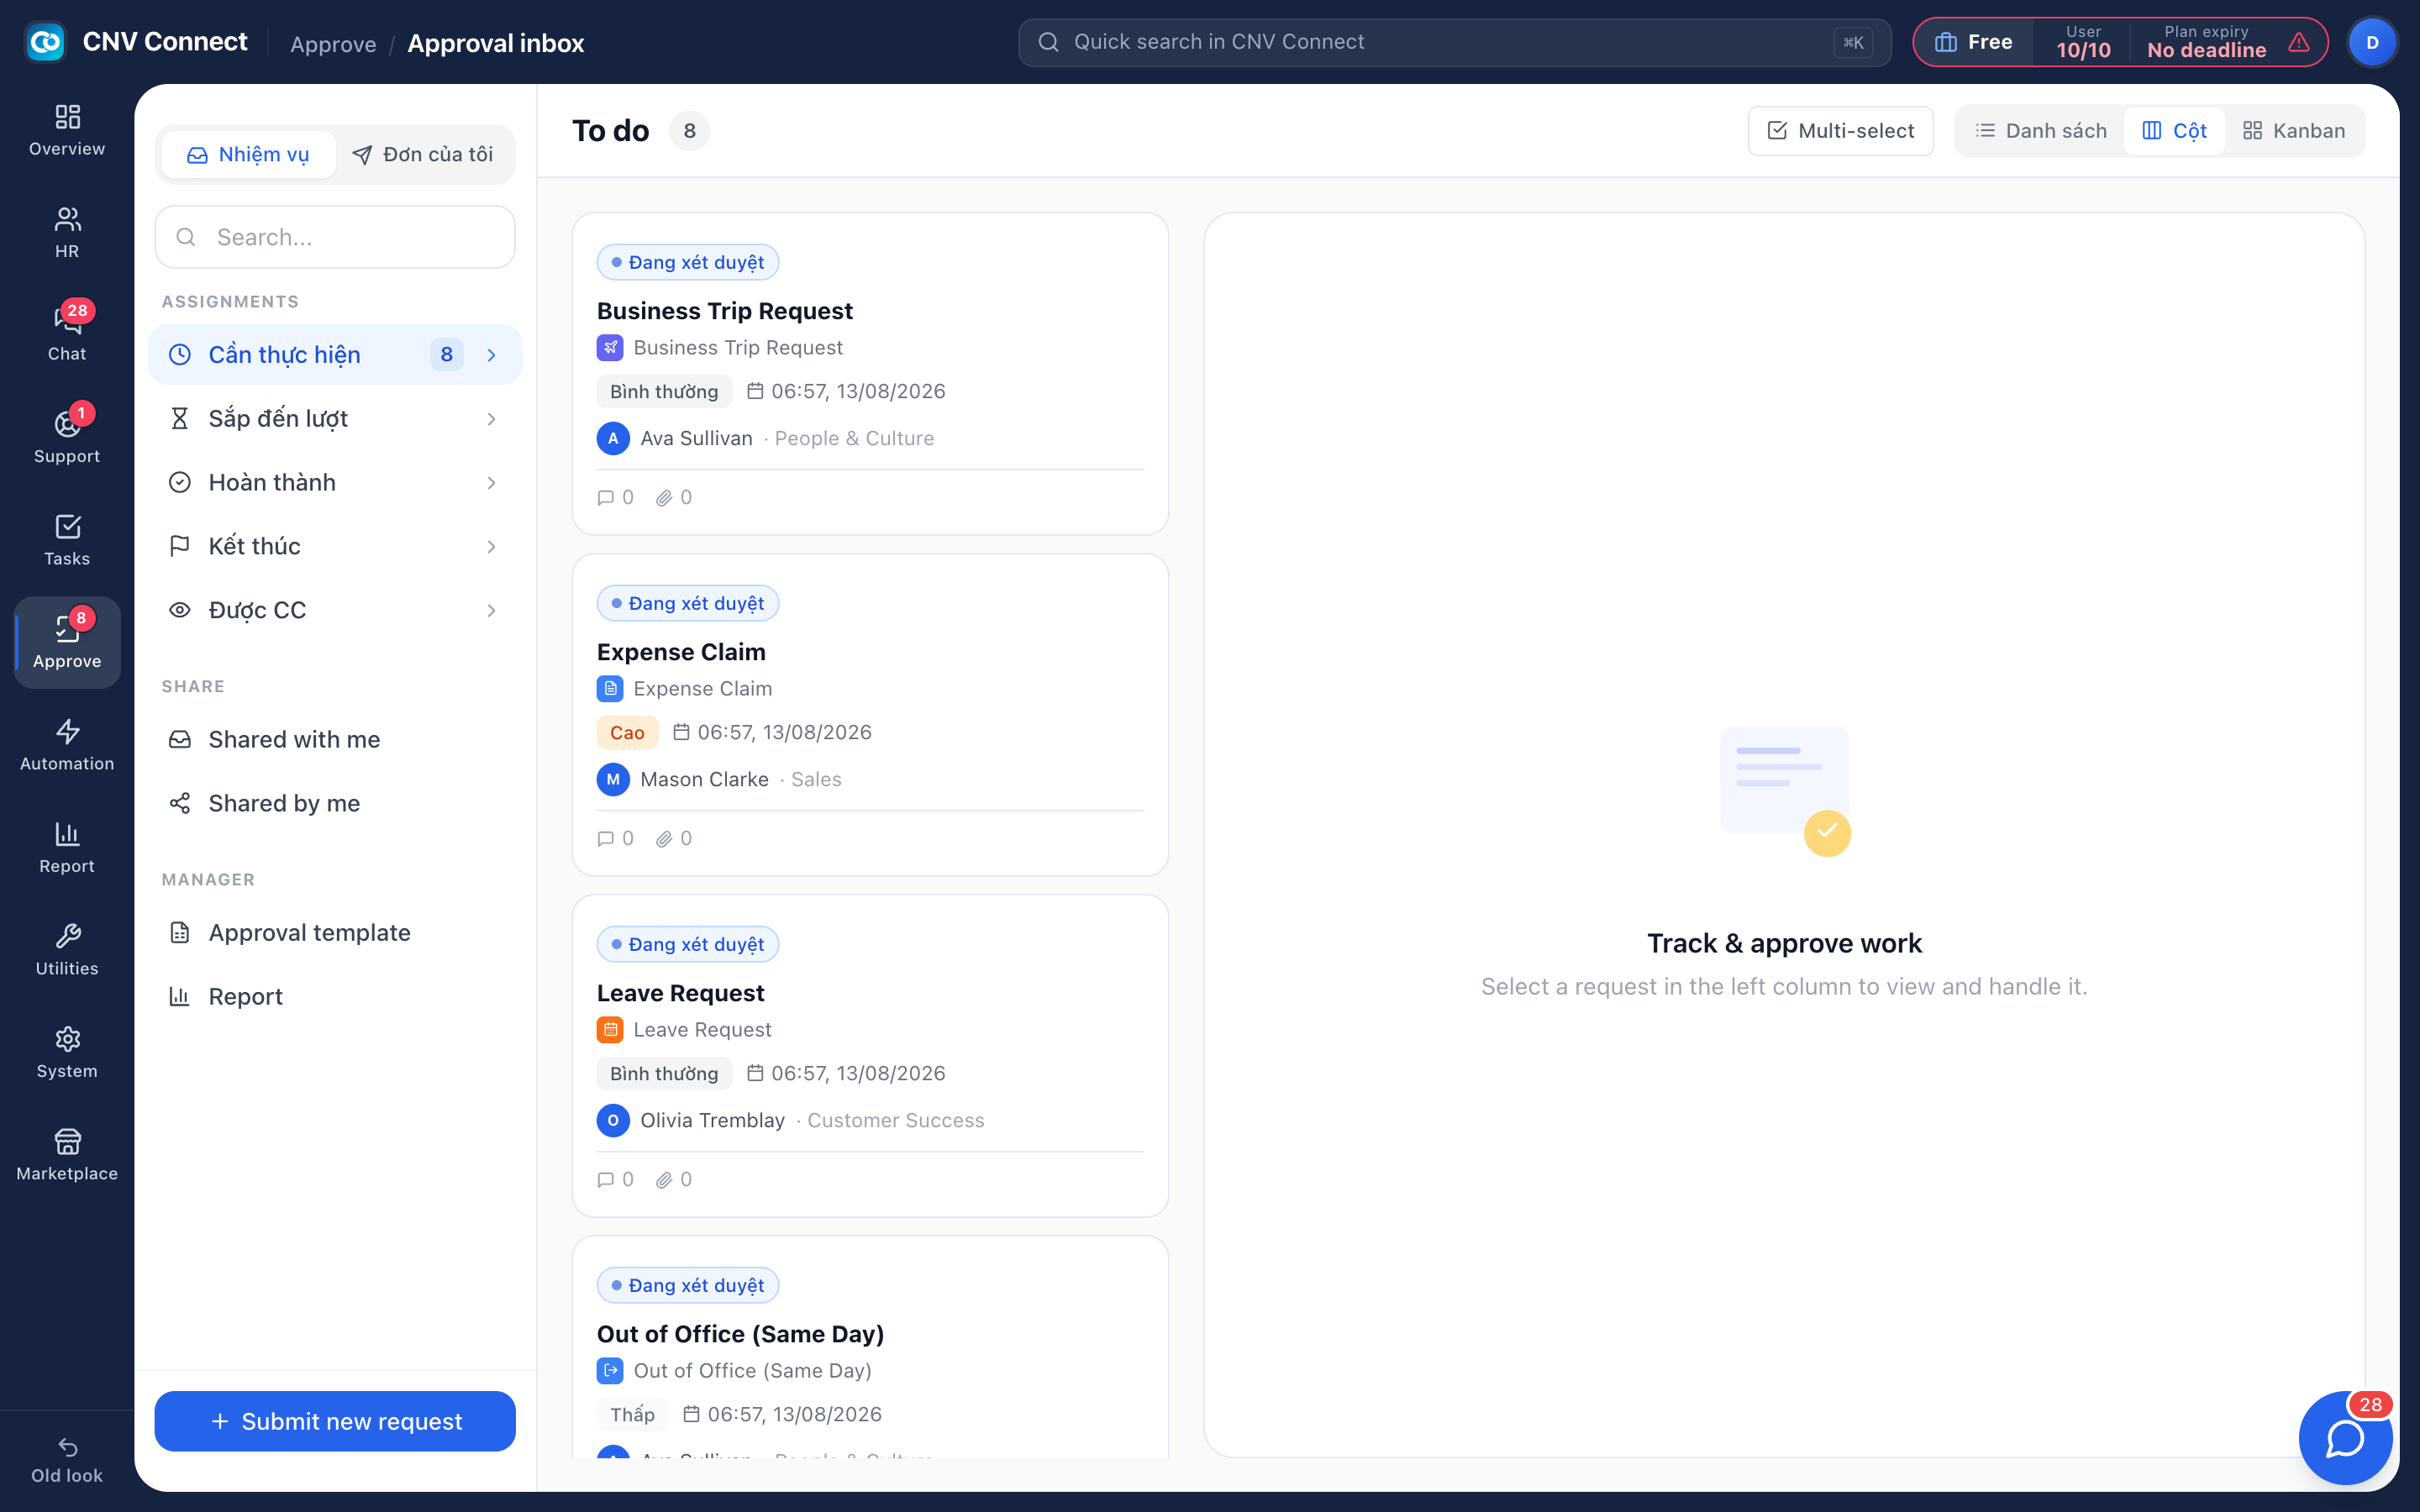This screenshot has width=2420, height=1512.
Task: Open Report under Manager section
Action: [x=335, y=997]
